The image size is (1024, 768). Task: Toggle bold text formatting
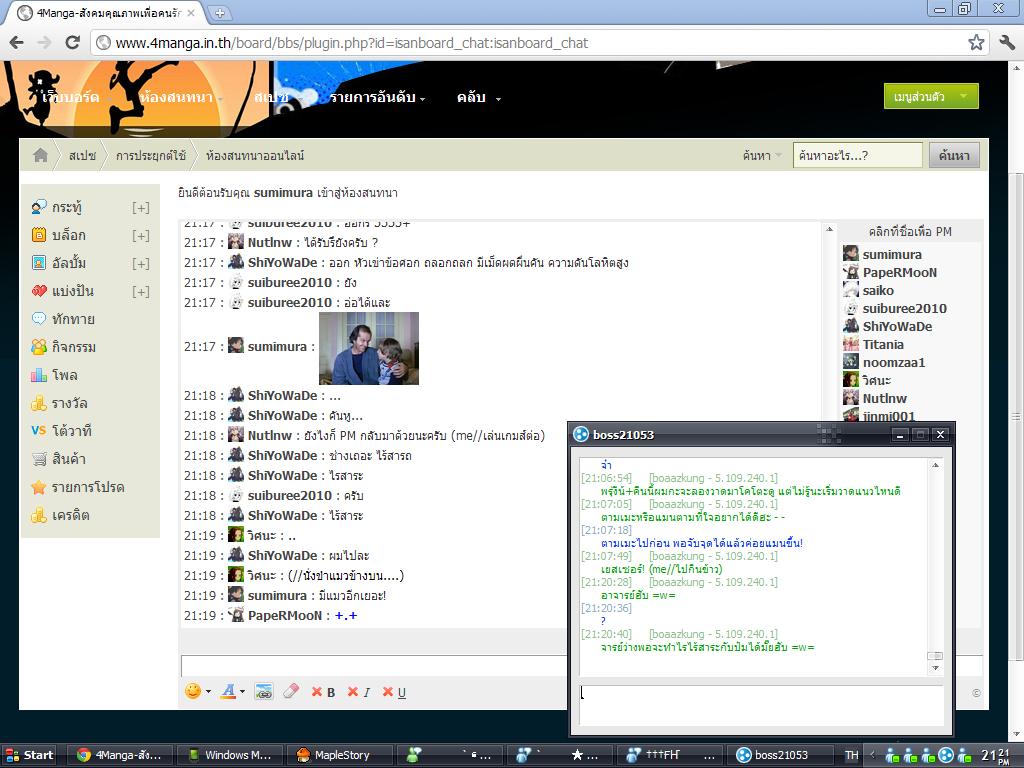(x=323, y=692)
